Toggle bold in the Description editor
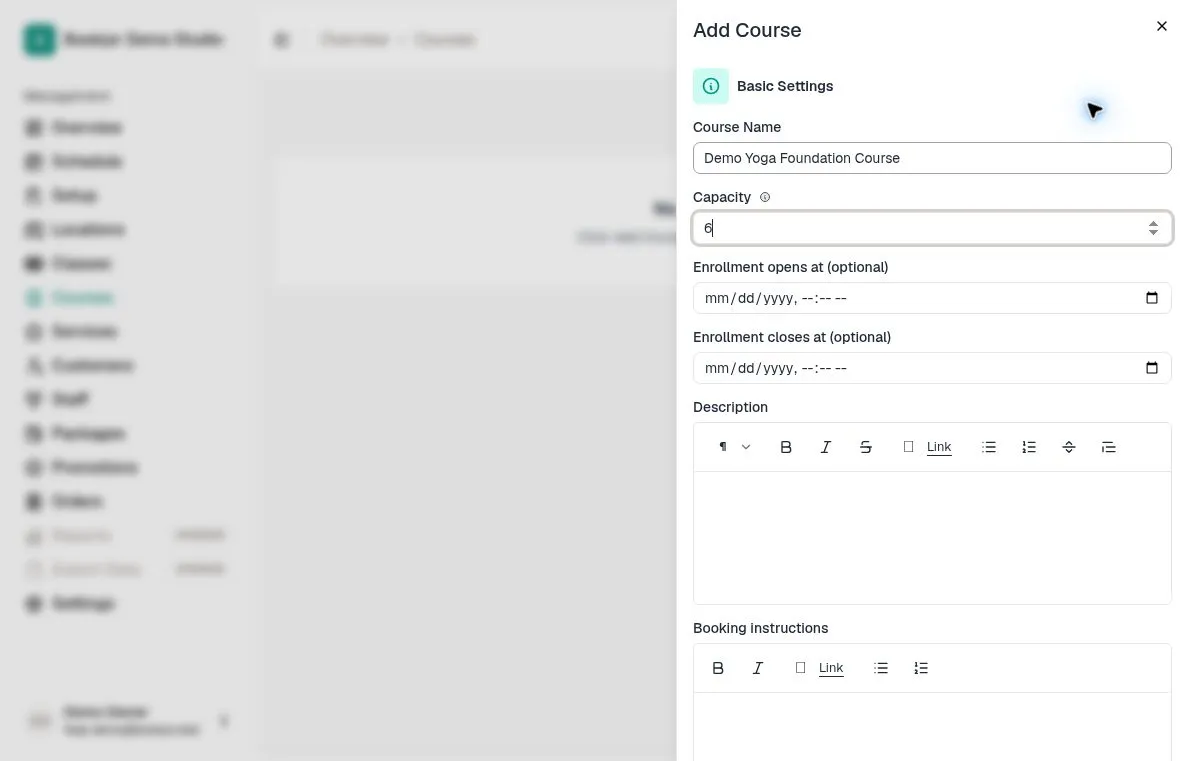 (786, 447)
